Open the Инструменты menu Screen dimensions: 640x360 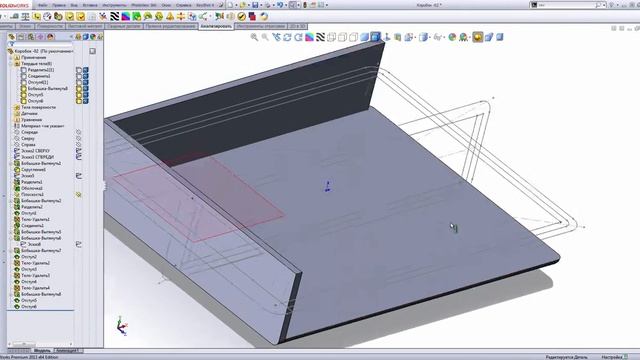(x=114, y=5)
